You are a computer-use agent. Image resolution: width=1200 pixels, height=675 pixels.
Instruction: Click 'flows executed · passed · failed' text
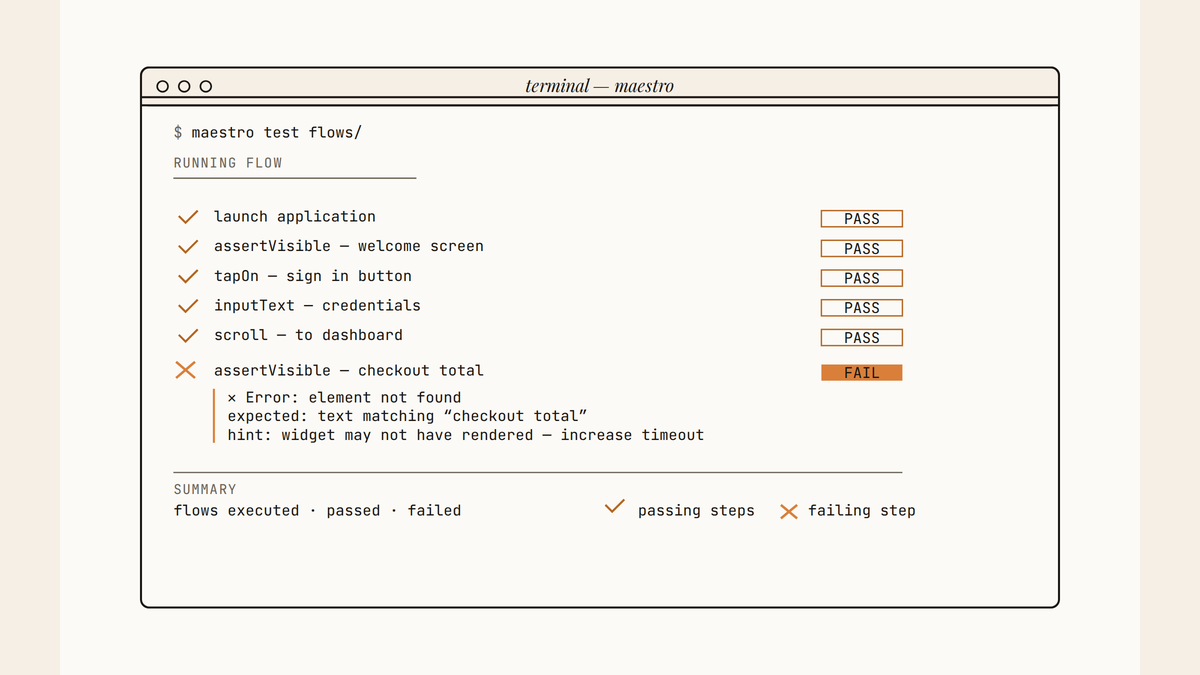click(318, 511)
